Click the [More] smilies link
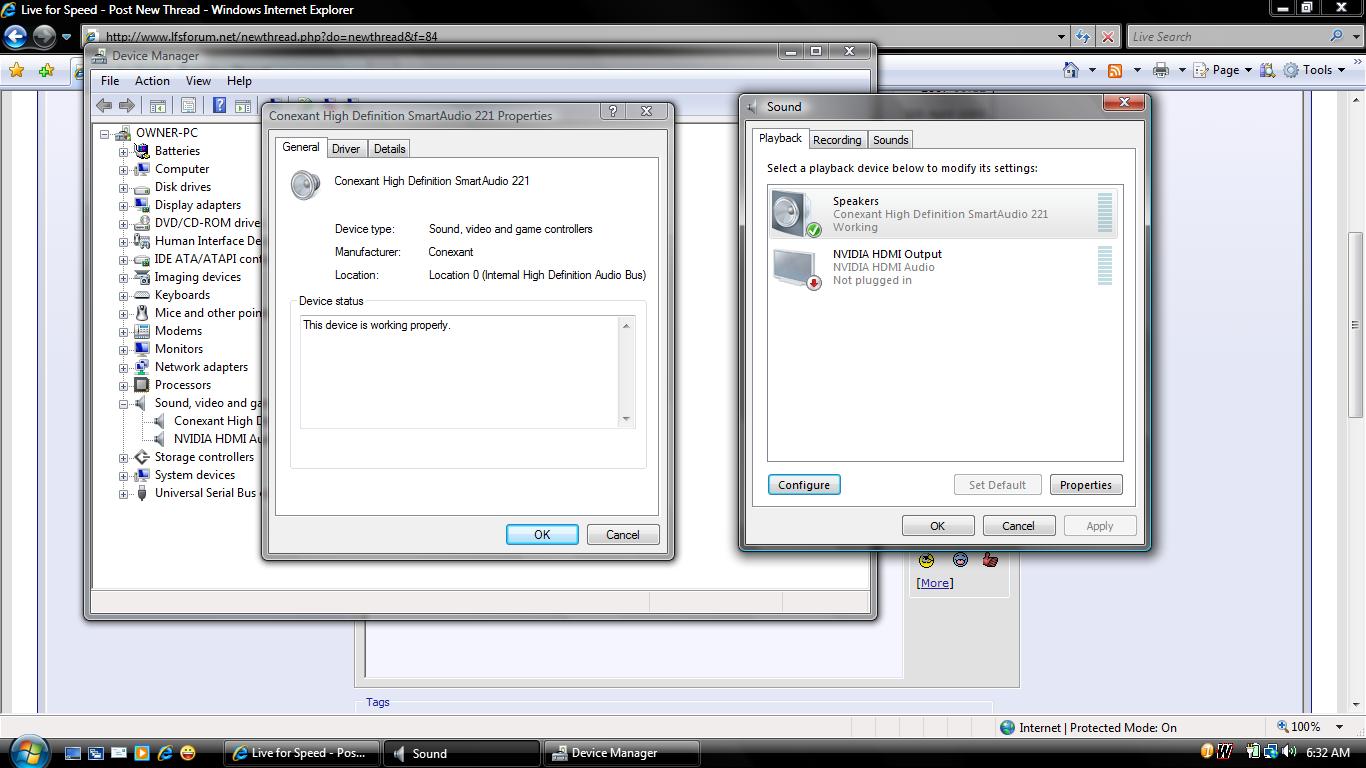Viewport: 1366px width, 768px height. point(935,583)
